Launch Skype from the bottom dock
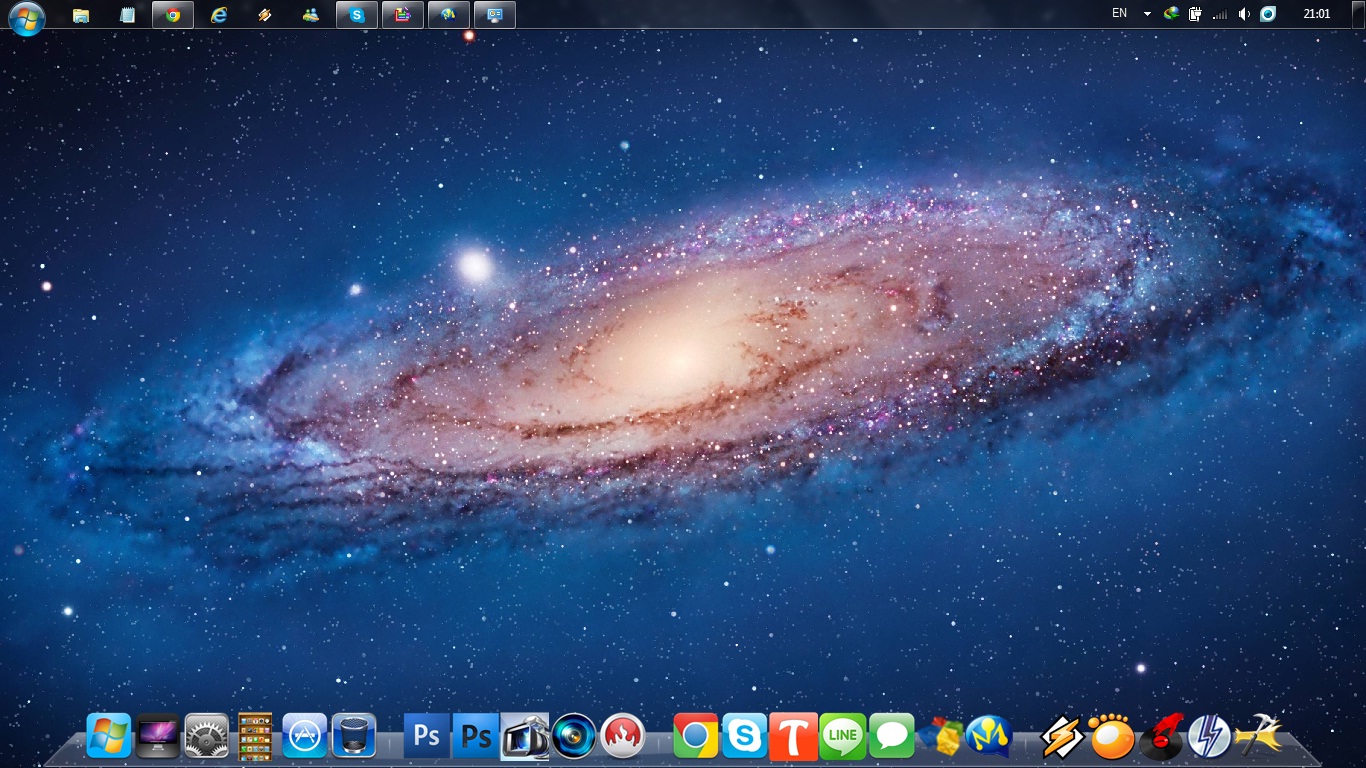The image size is (1366, 768). coord(745,738)
